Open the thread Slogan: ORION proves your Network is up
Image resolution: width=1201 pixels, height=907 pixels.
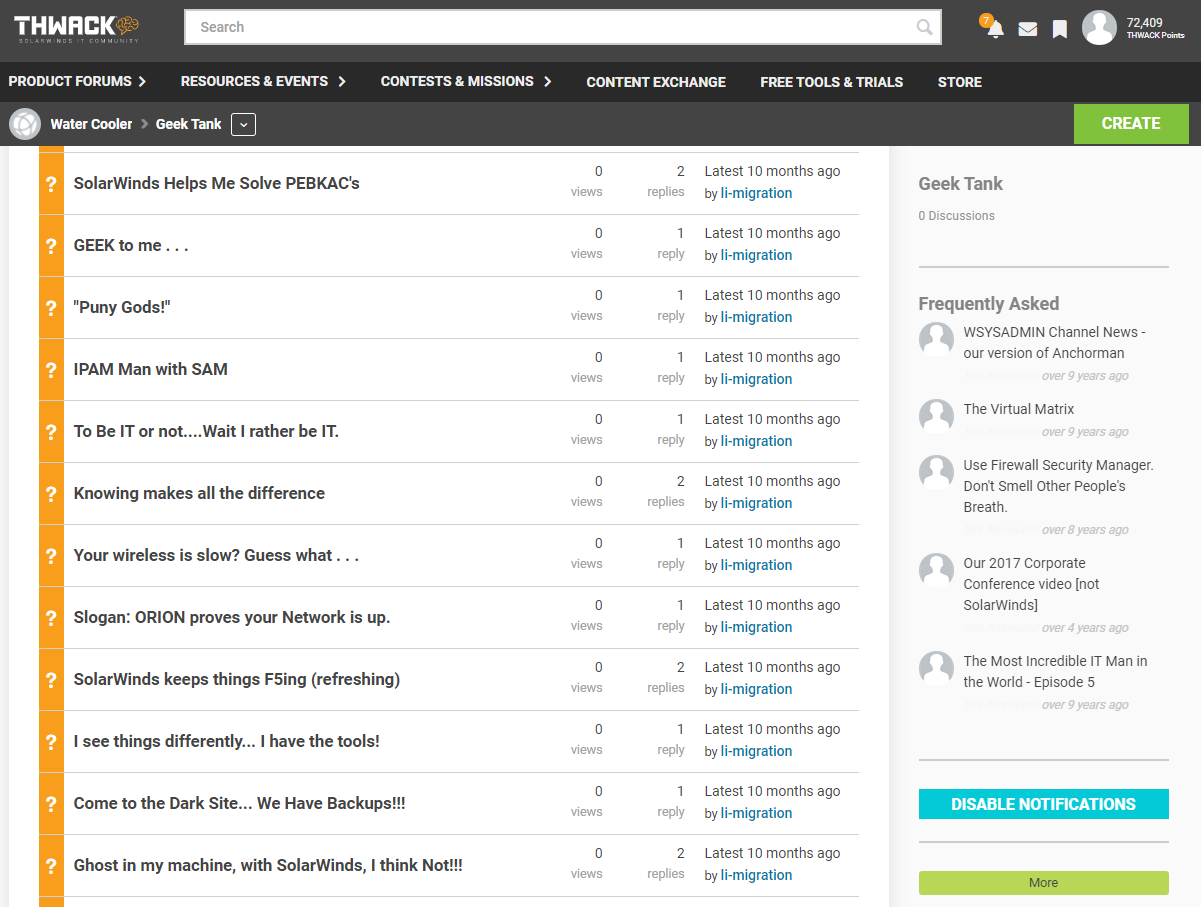tap(232, 617)
